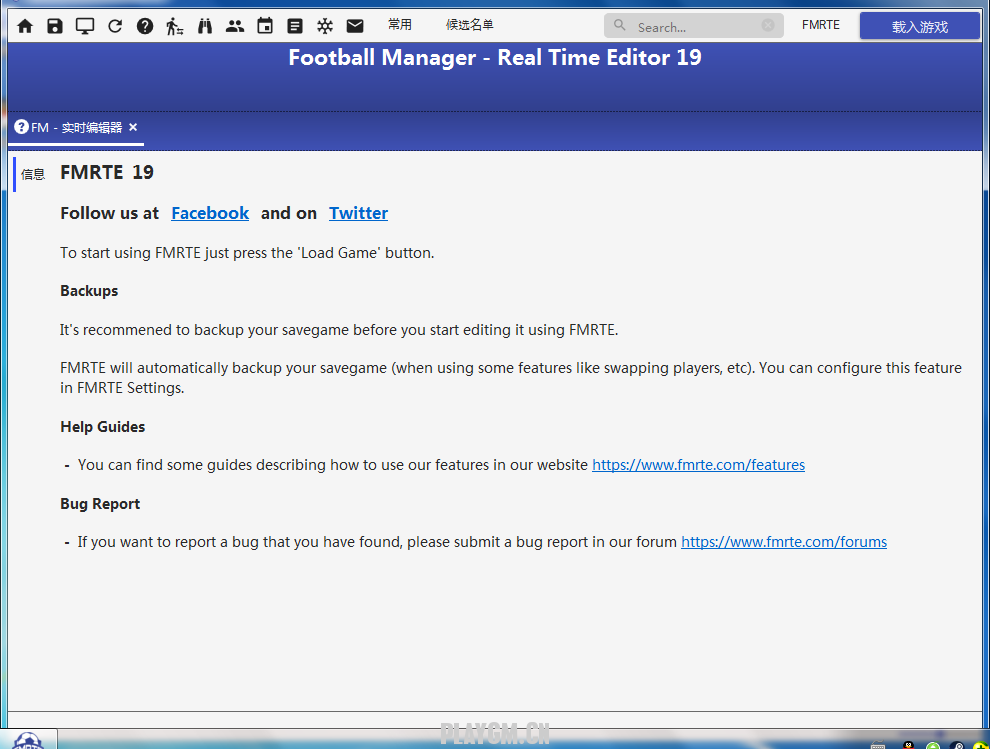
Task: Click the magnifier icon in search box
Action: [619, 25]
